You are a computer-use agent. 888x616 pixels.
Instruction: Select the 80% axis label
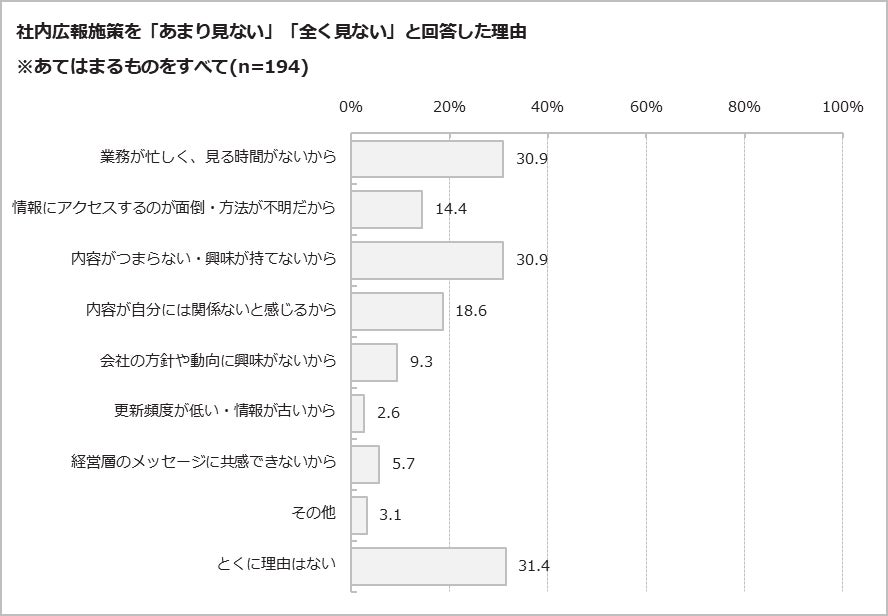click(744, 106)
